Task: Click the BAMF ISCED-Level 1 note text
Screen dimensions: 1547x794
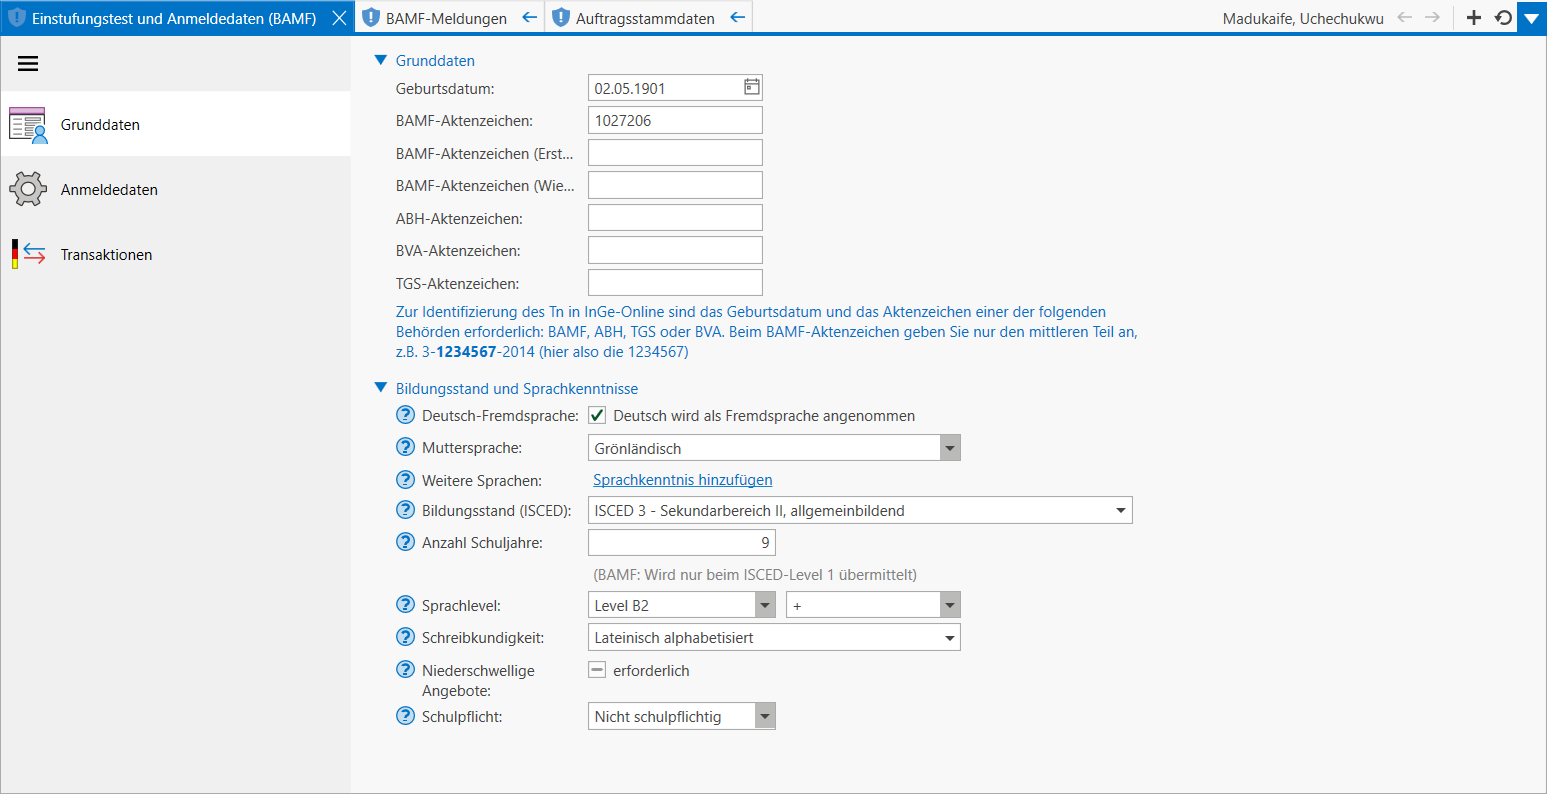Action: pyautogui.click(x=755, y=575)
